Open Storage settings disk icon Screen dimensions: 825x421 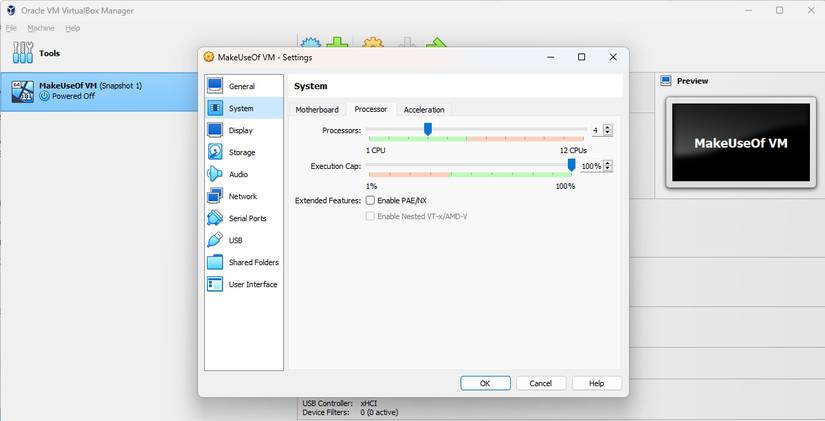click(215, 152)
